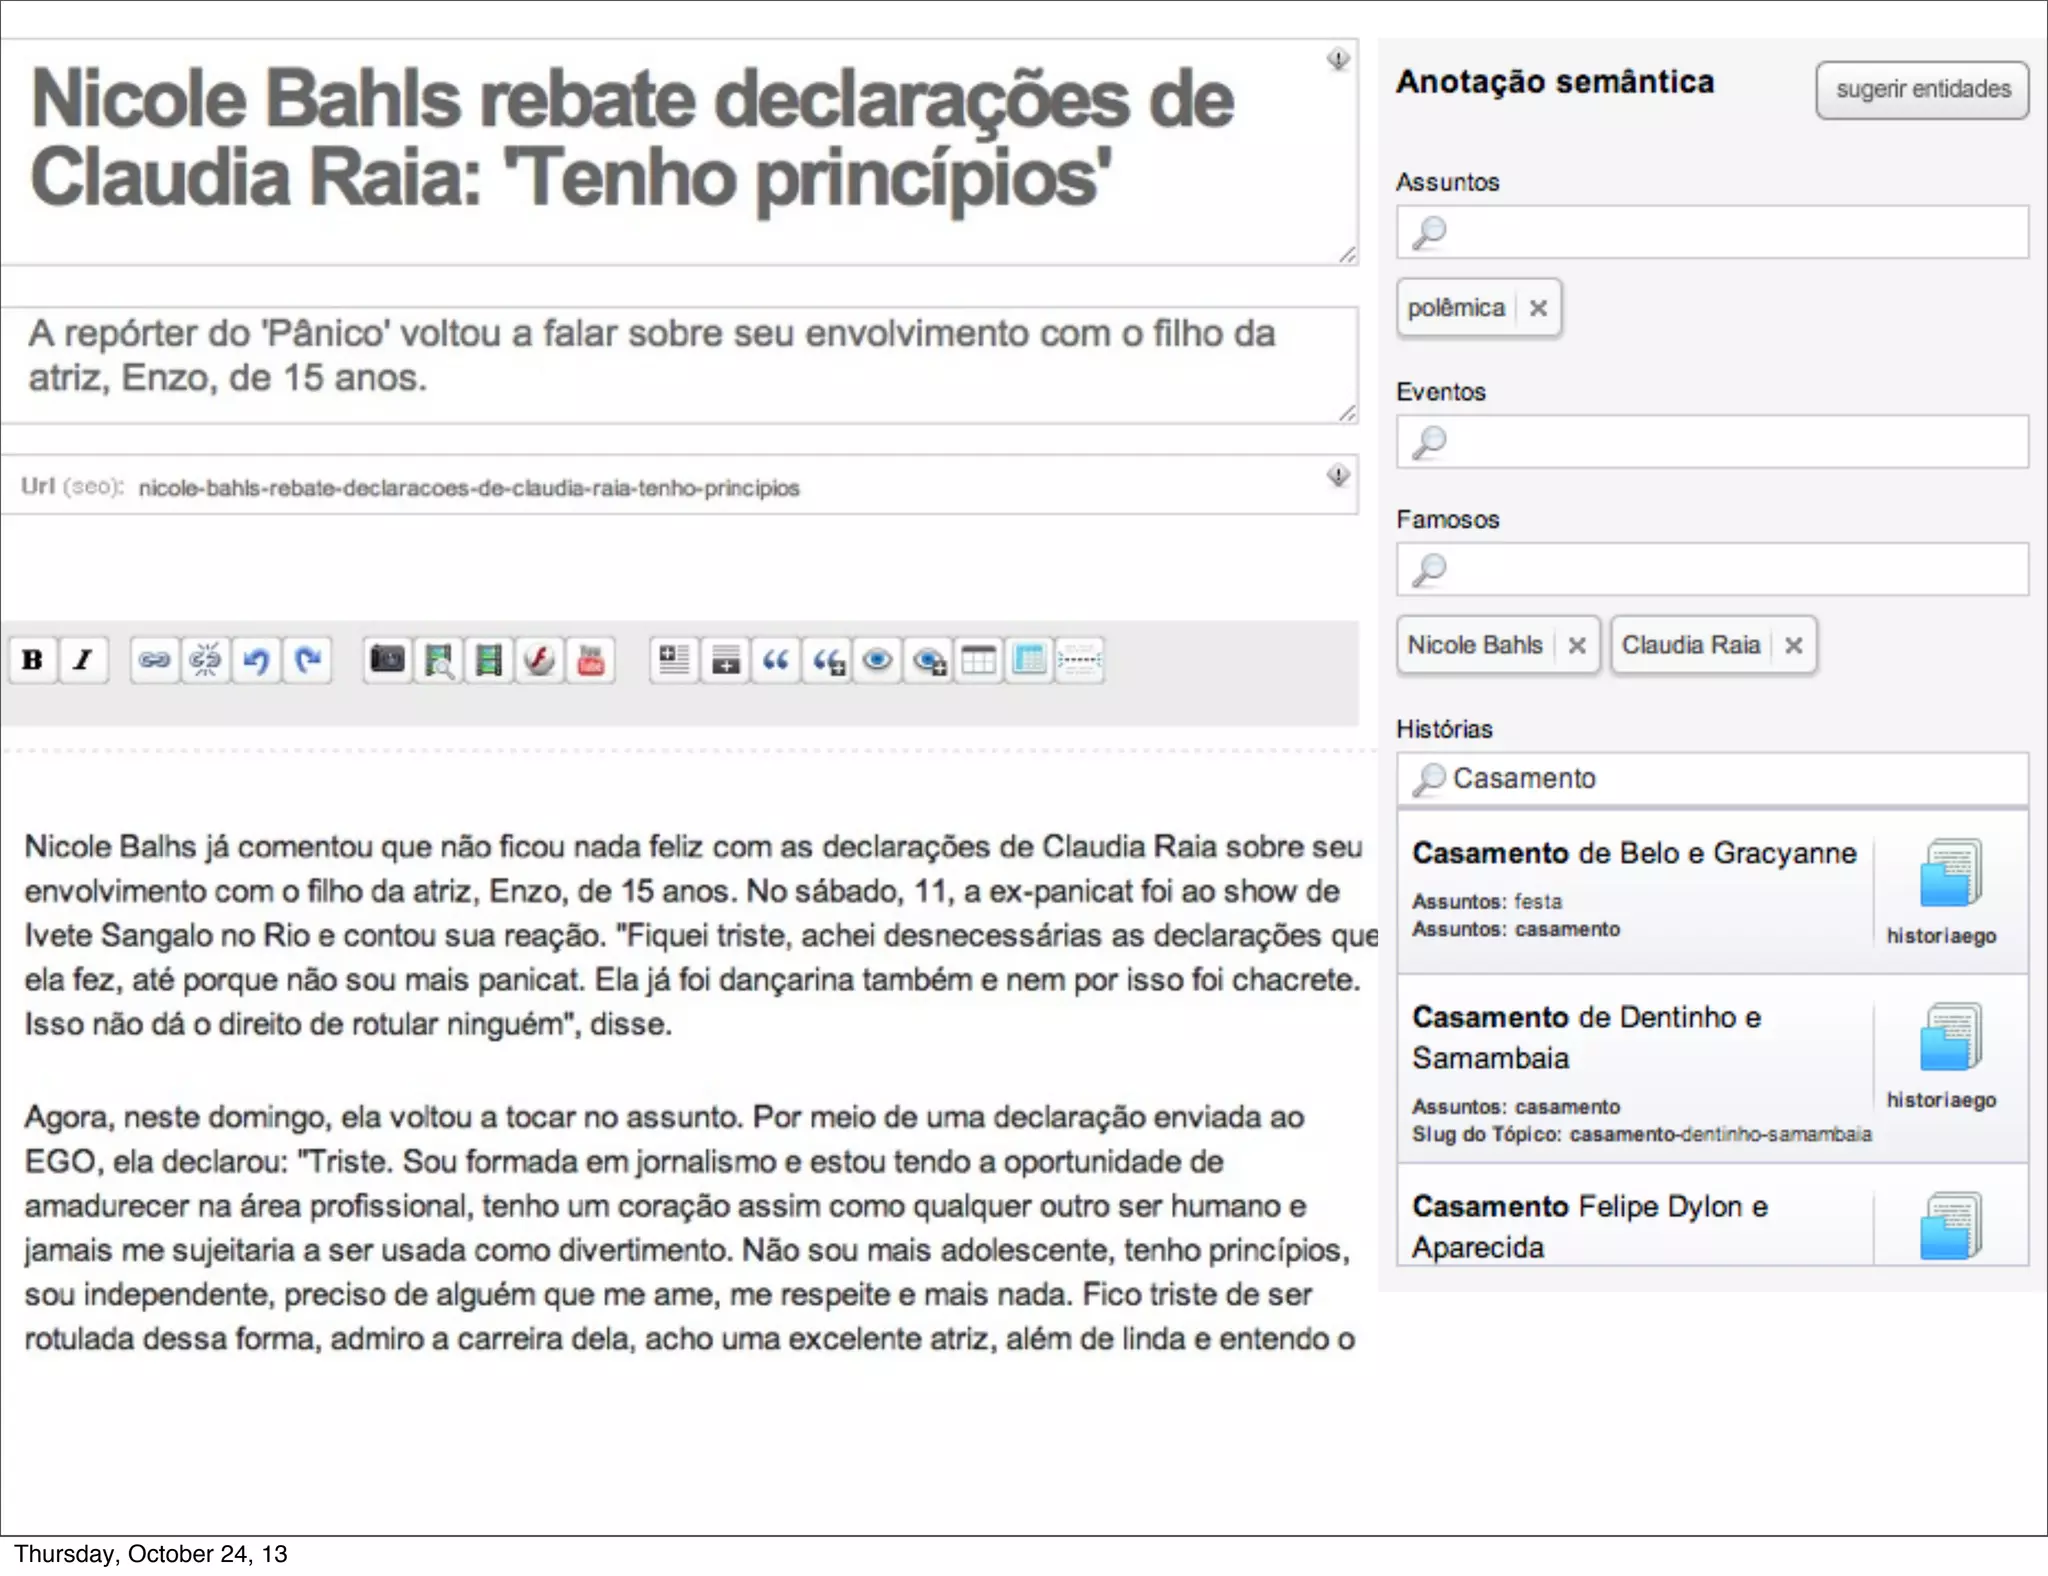Screen dimensions: 2048x1576
Task: Click the eye preview icon in the toolbar
Action: pos(877,660)
